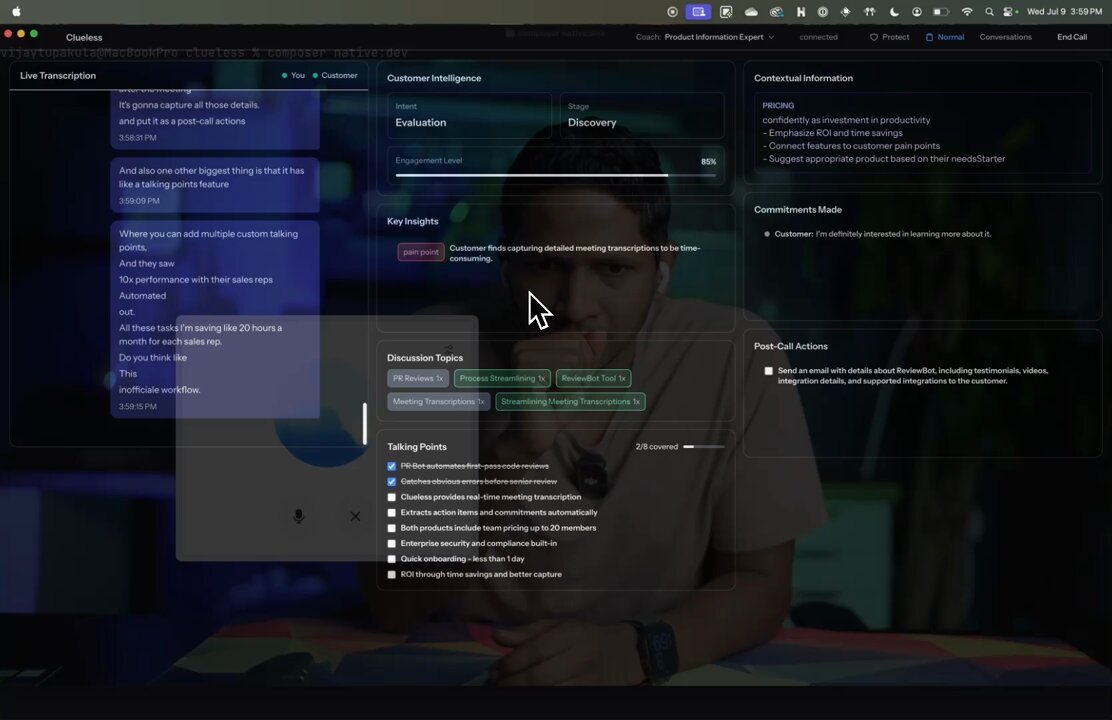Open the Apple menu

16,11
